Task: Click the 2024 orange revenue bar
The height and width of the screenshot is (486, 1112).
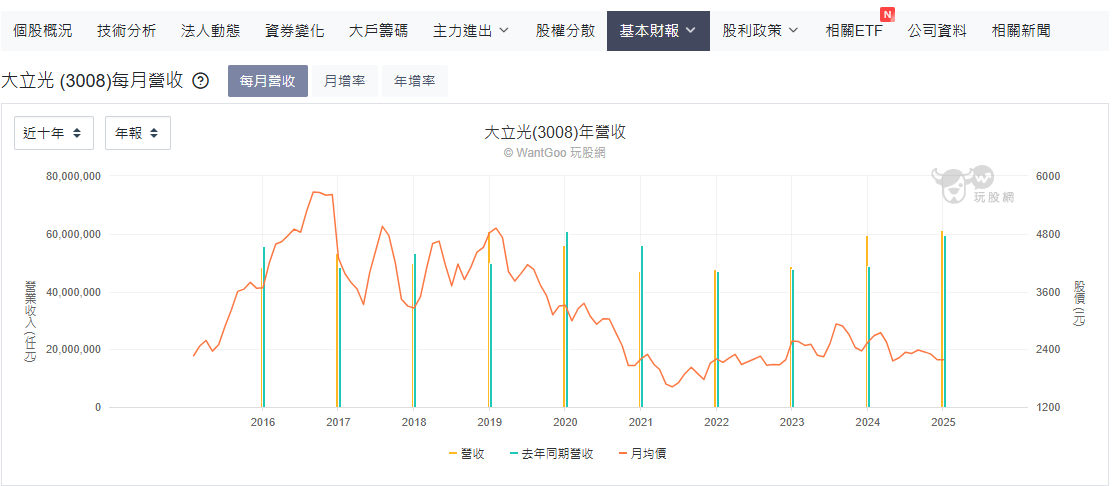Action: click(867, 322)
